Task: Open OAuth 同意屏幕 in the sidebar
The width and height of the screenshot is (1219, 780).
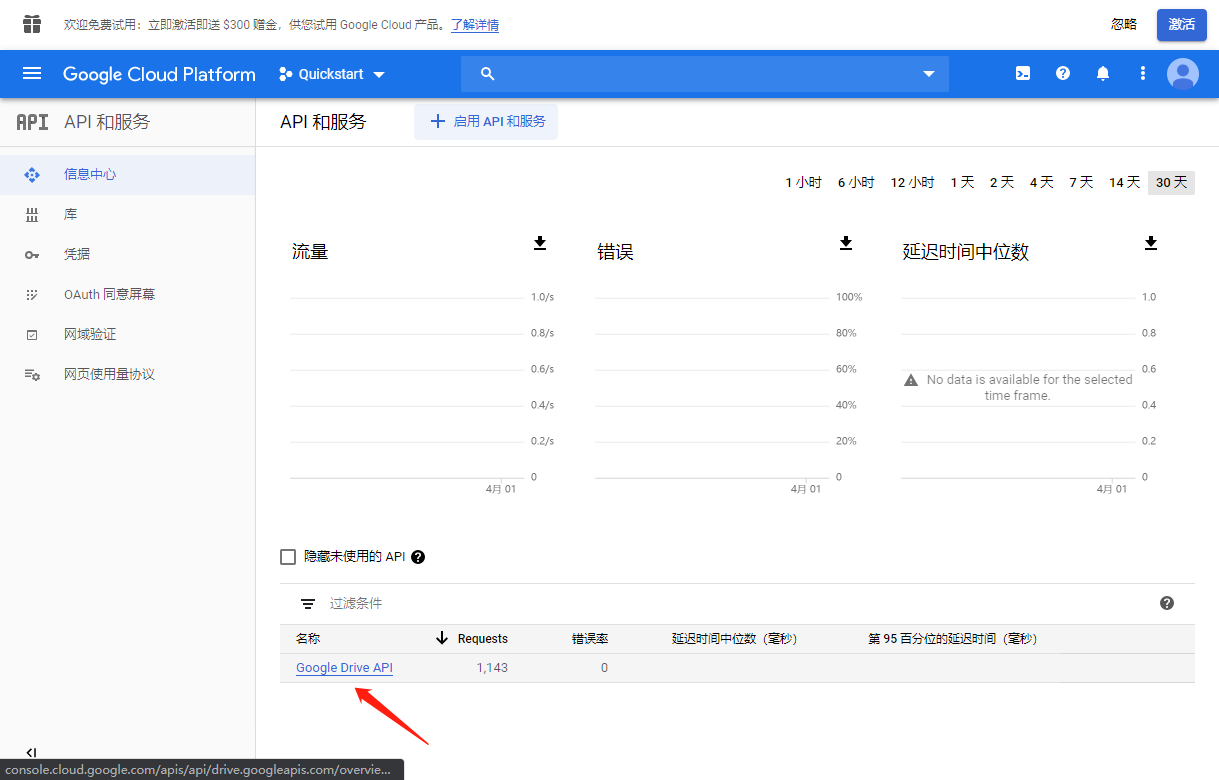Action: (x=127, y=294)
